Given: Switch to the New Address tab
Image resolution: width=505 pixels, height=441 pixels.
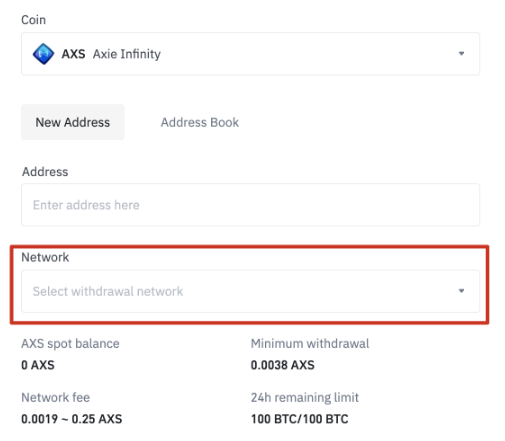Looking at the screenshot, I should click(x=73, y=122).
